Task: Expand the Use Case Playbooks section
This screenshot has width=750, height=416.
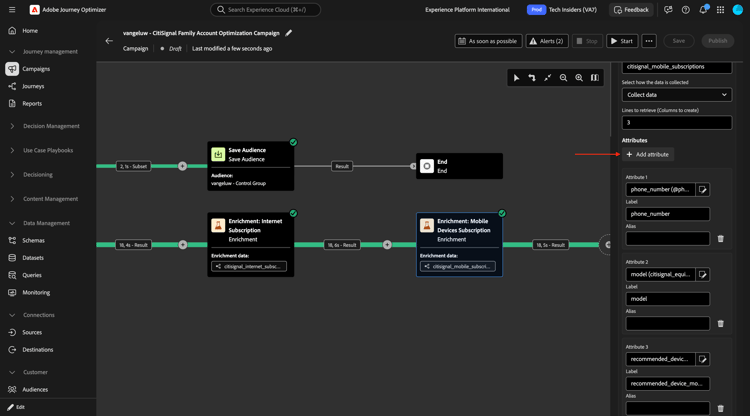Action: (12, 150)
